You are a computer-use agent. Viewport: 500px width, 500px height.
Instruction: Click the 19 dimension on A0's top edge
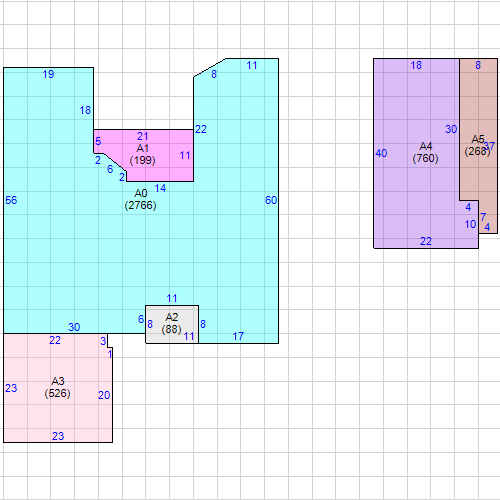click(48, 74)
